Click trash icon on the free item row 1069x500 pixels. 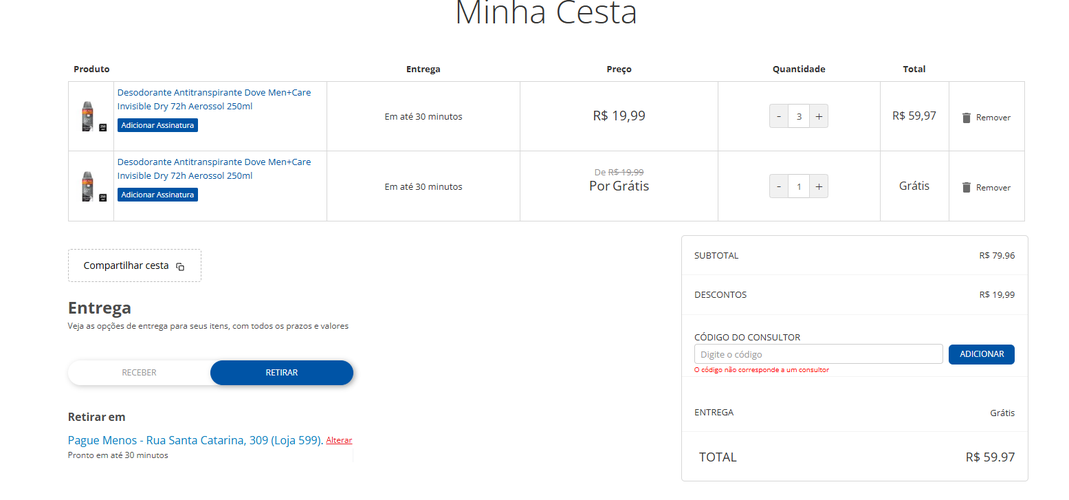(x=966, y=187)
